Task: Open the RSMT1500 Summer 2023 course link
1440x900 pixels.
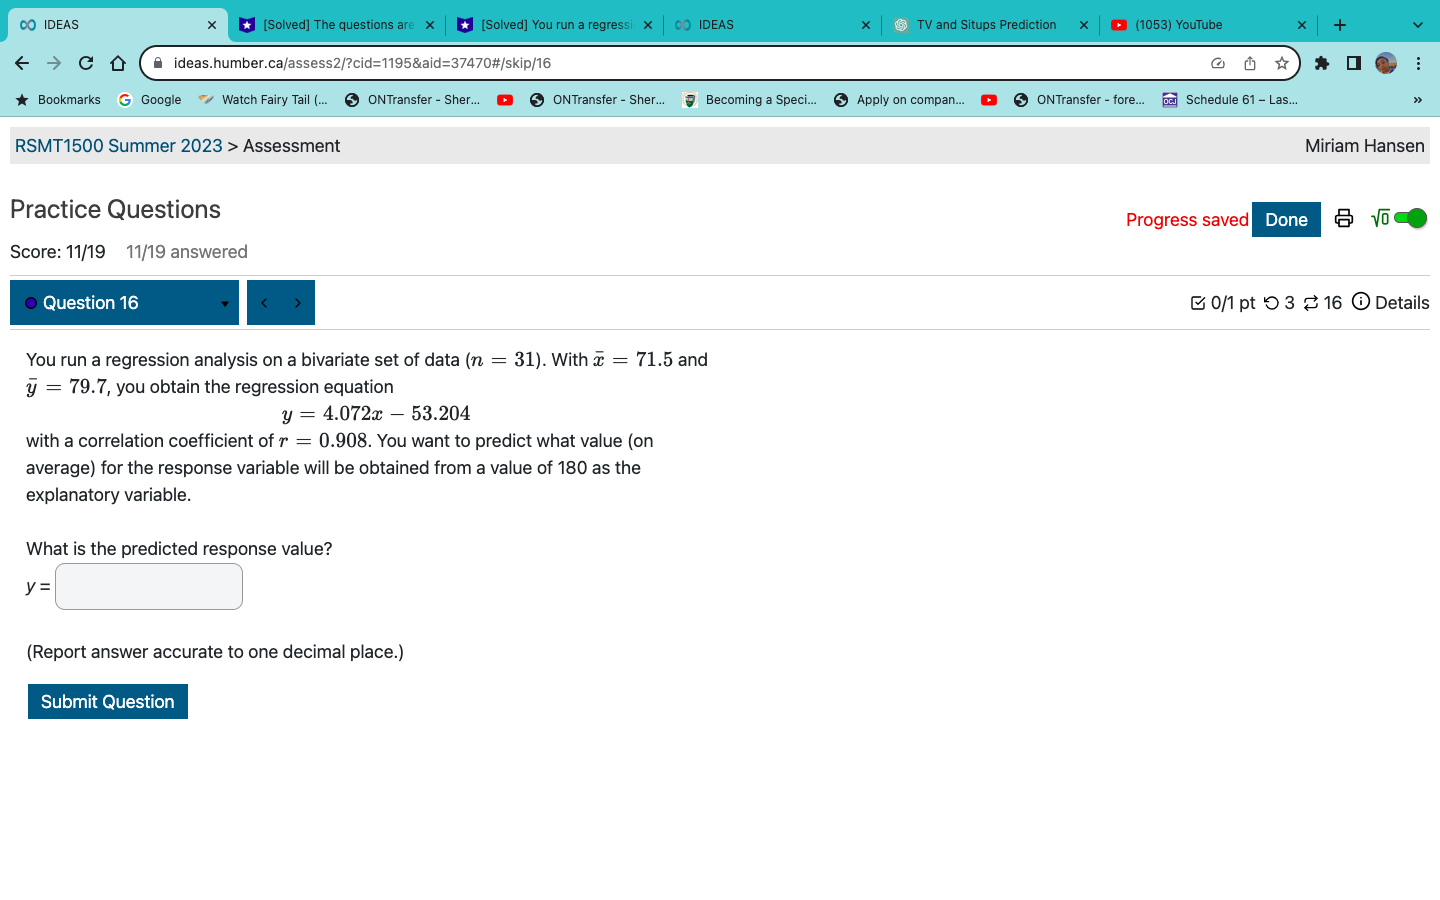Action: (x=116, y=145)
